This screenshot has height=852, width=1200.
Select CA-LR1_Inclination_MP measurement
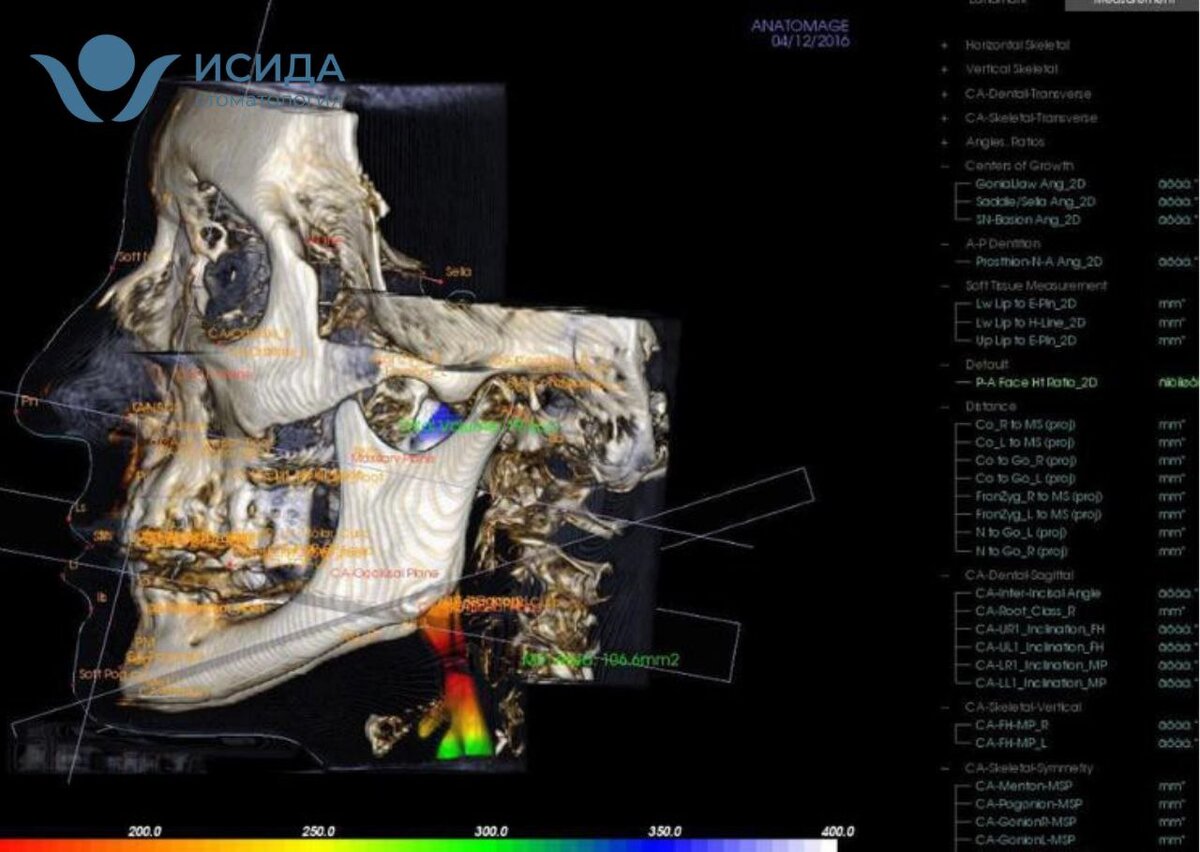[1041, 666]
